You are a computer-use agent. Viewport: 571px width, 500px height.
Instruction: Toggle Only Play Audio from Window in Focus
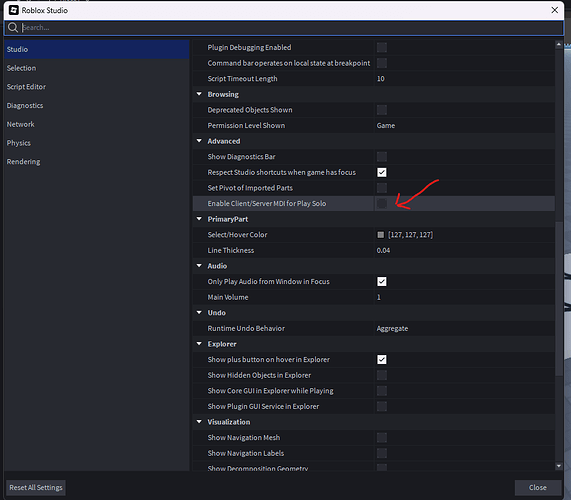382,282
